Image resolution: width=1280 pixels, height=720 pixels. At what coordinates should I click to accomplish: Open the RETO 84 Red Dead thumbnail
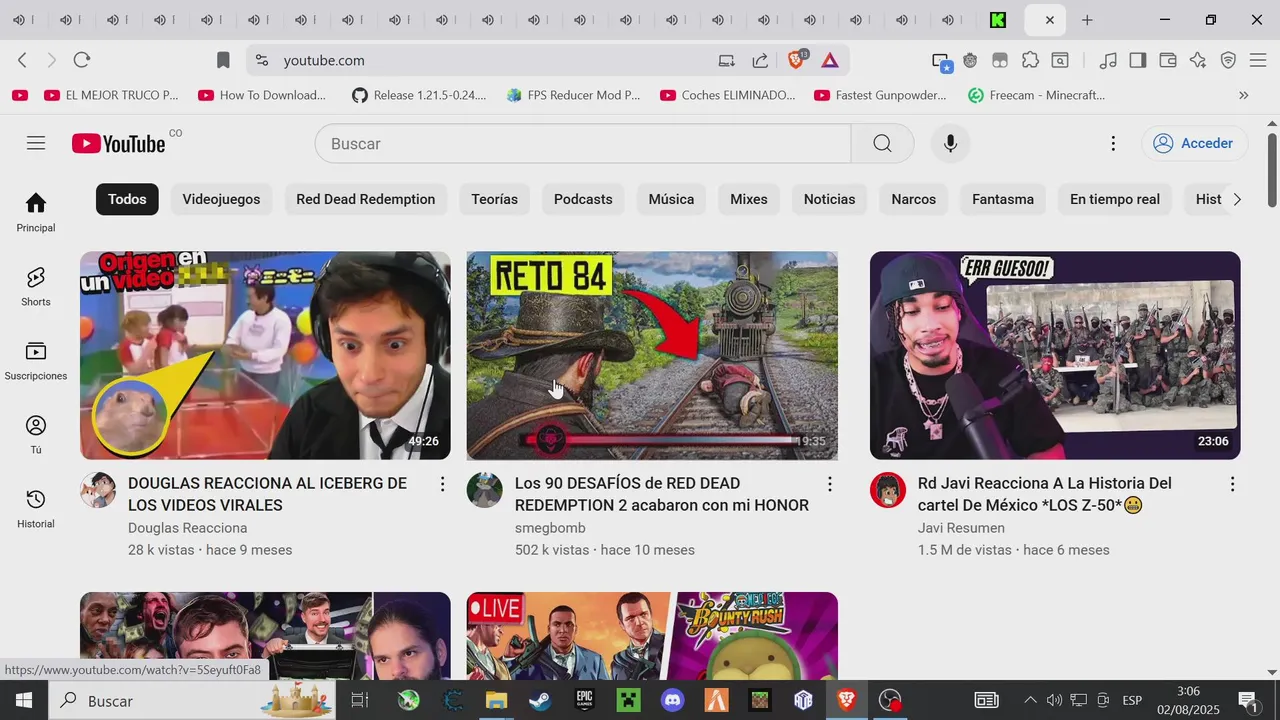(652, 355)
